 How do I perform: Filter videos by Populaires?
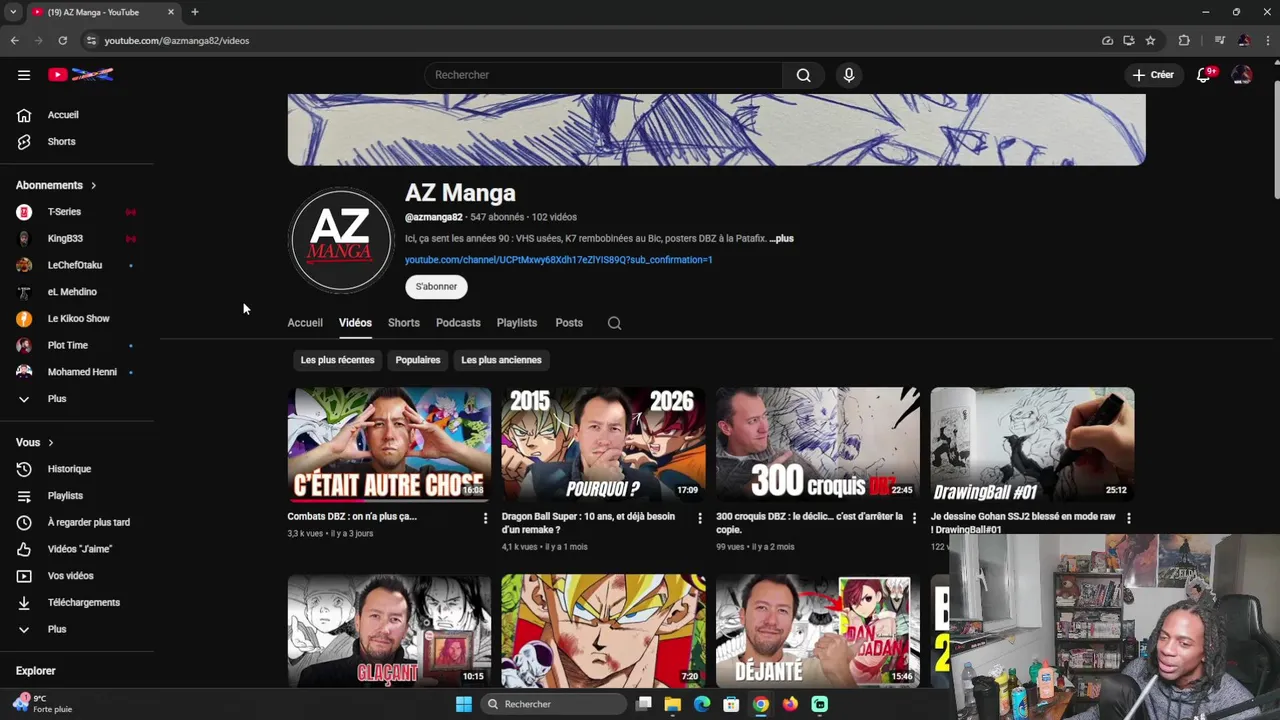[418, 360]
